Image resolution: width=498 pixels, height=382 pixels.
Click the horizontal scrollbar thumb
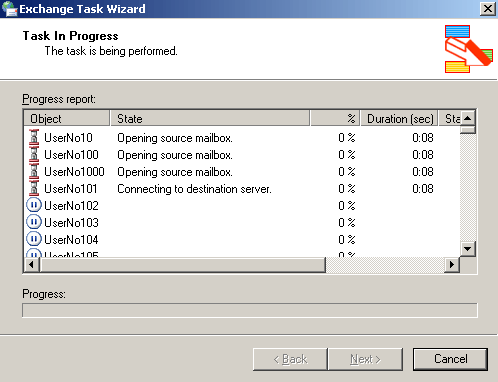pyautogui.click(x=182, y=265)
